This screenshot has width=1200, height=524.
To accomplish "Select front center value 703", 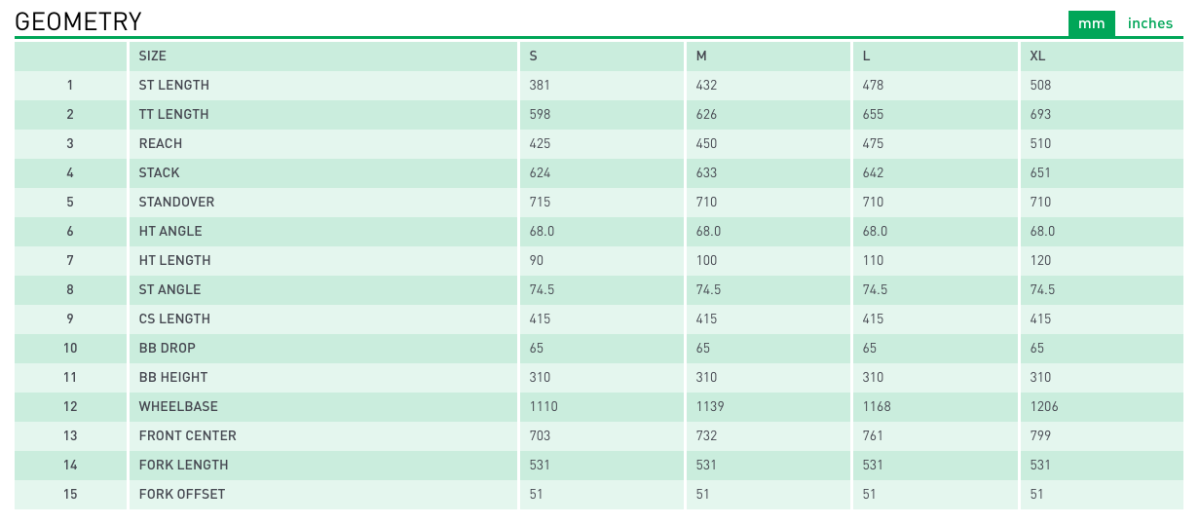I will [540, 435].
